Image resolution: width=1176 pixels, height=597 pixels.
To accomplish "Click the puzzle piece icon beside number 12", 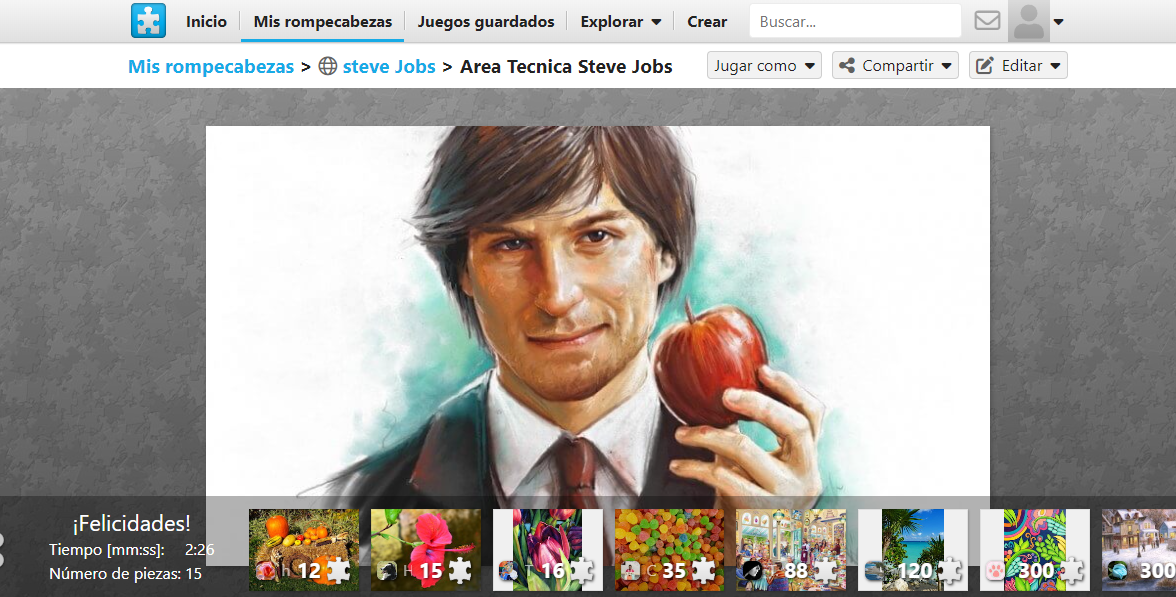I will click(x=338, y=571).
